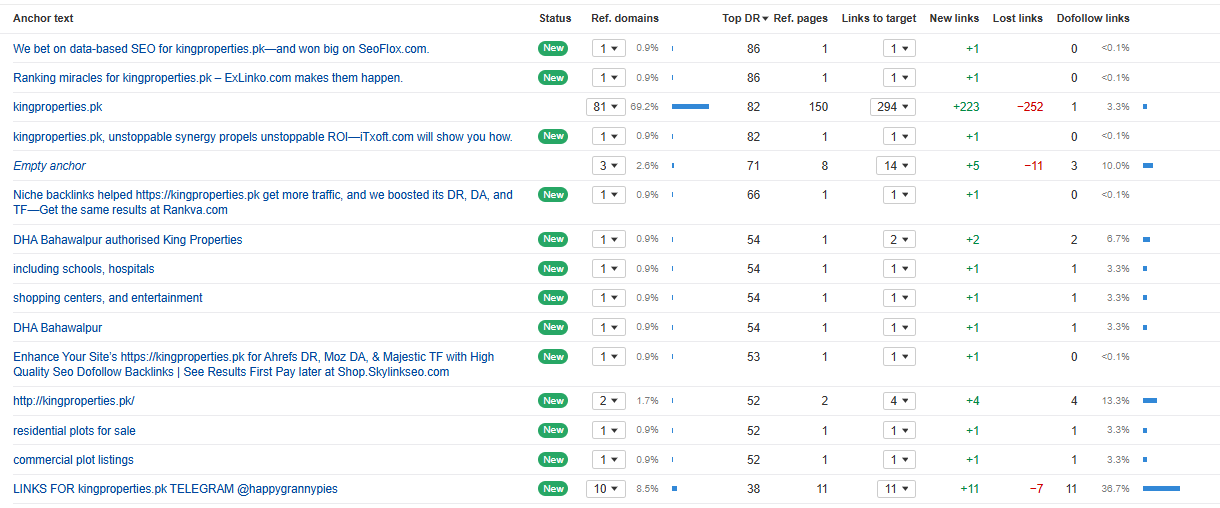Image resolution: width=1220 pixels, height=508 pixels.
Task: Click the +223 new links value
Action: pyautogui.click(x=966, y=107)
